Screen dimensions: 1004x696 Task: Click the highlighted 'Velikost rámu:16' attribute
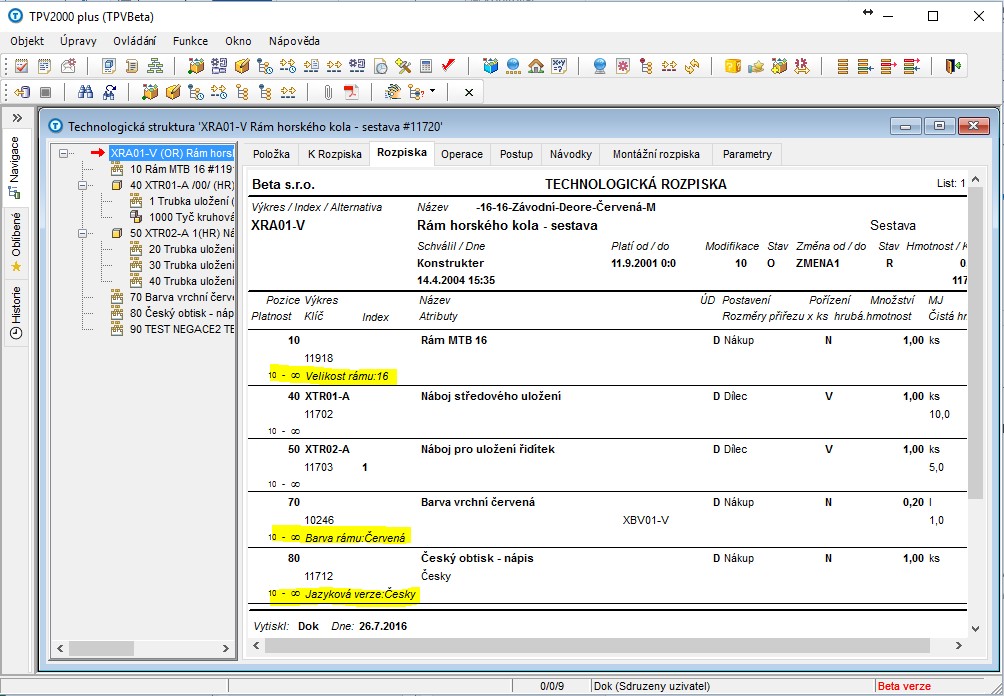346,376
